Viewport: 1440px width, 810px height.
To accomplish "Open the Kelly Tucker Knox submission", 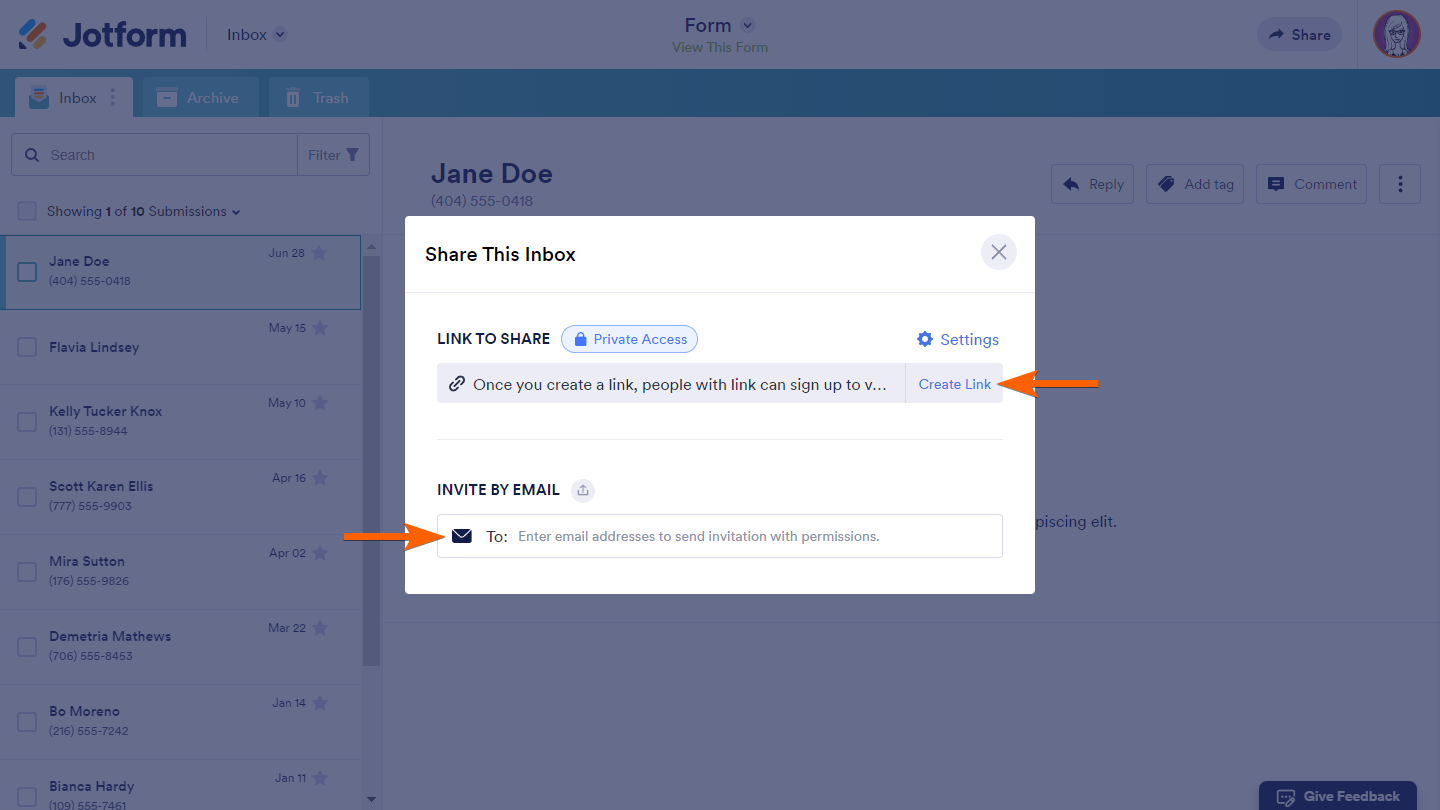I will 180,422.
